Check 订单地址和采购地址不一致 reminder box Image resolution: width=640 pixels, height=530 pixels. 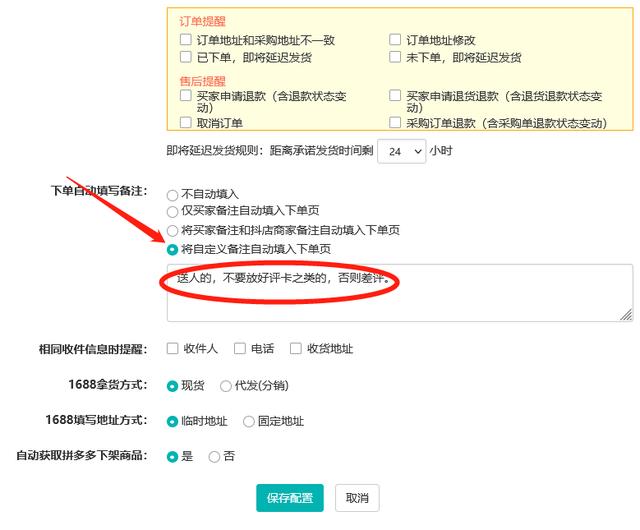coord(186,40)
